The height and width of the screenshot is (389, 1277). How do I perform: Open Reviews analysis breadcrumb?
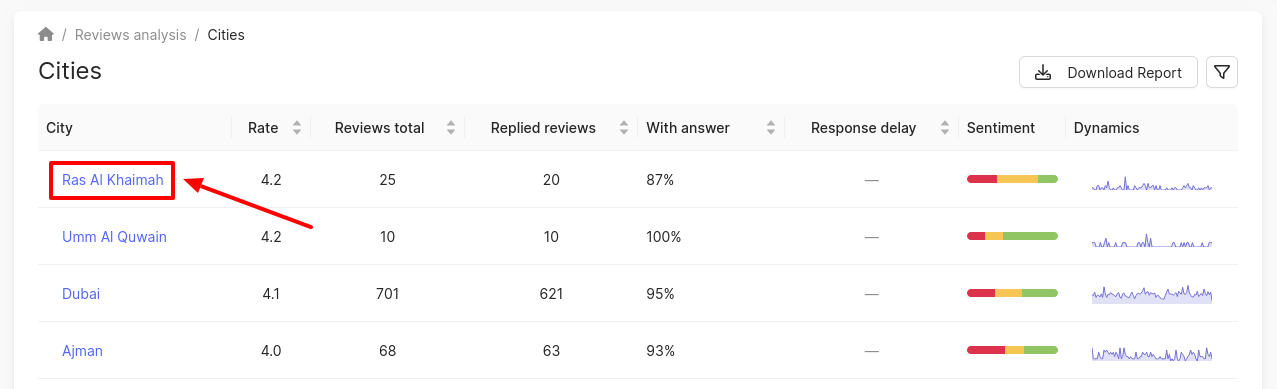click(x=131, y=35)
